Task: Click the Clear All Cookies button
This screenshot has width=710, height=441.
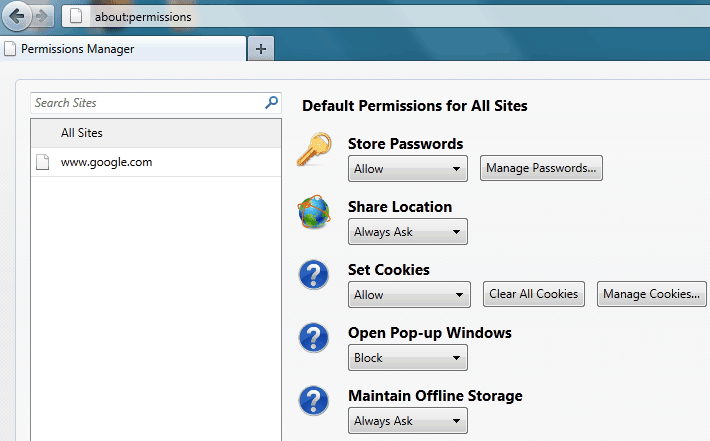Action: [x=533, y=294]
